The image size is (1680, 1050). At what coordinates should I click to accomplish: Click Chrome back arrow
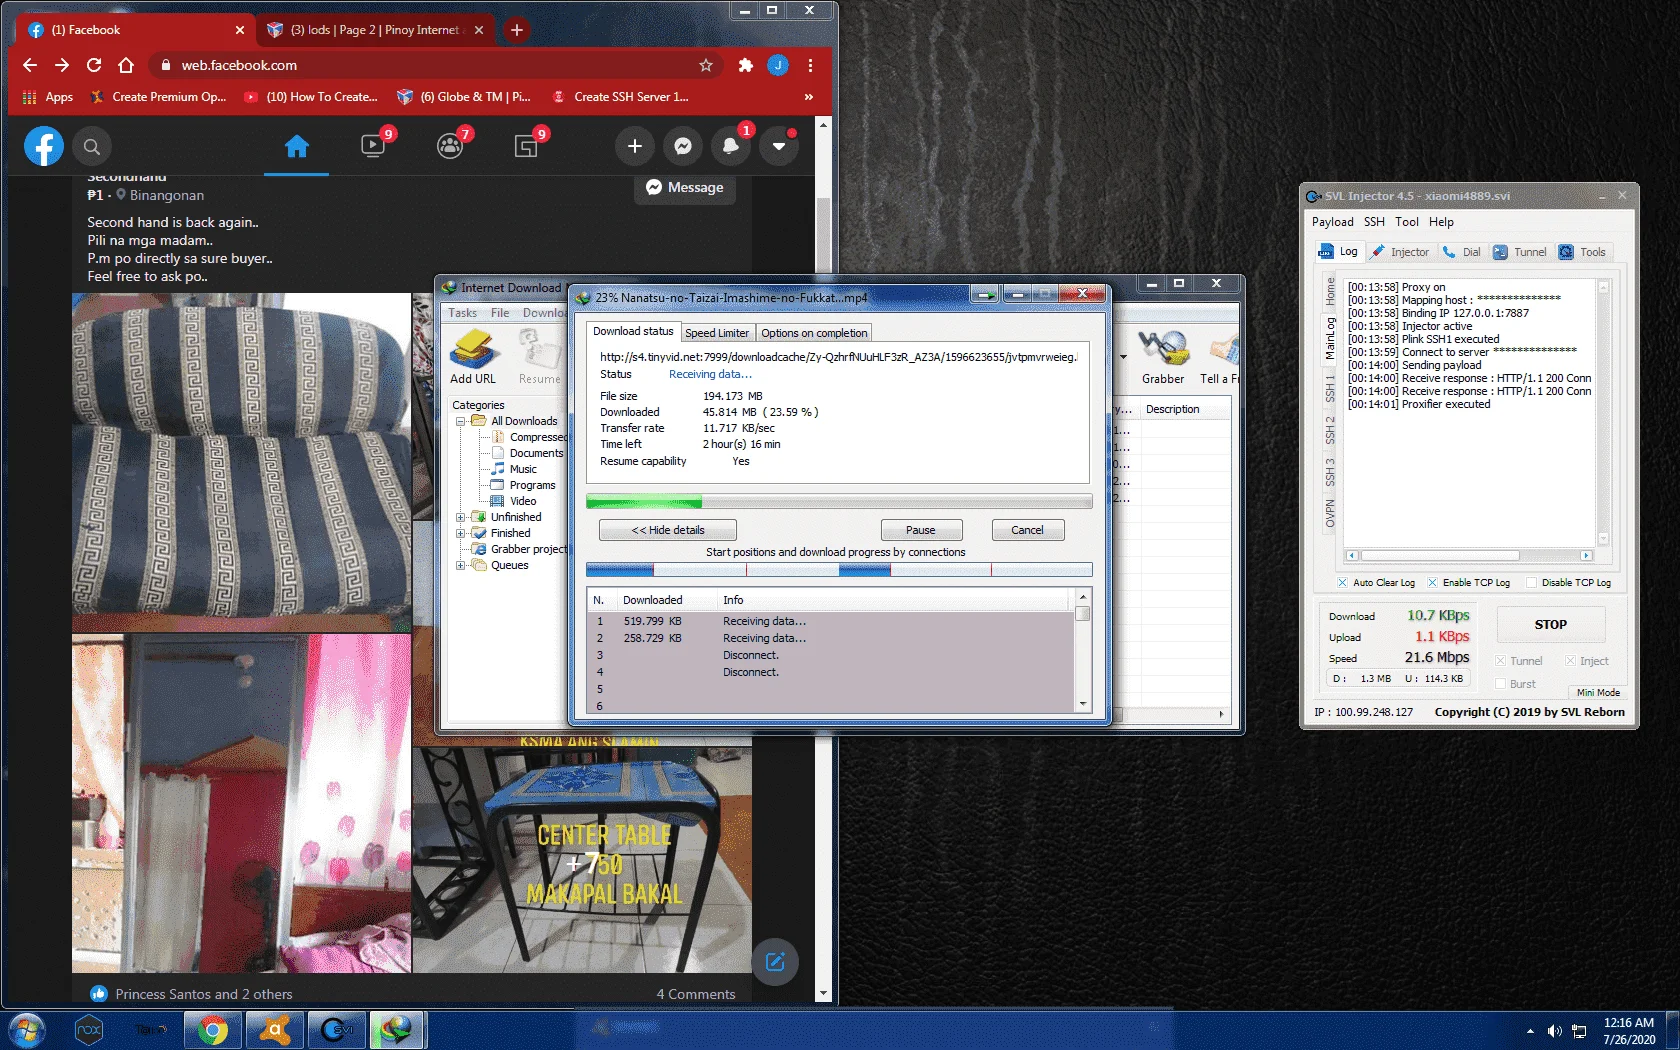[30, 65]
